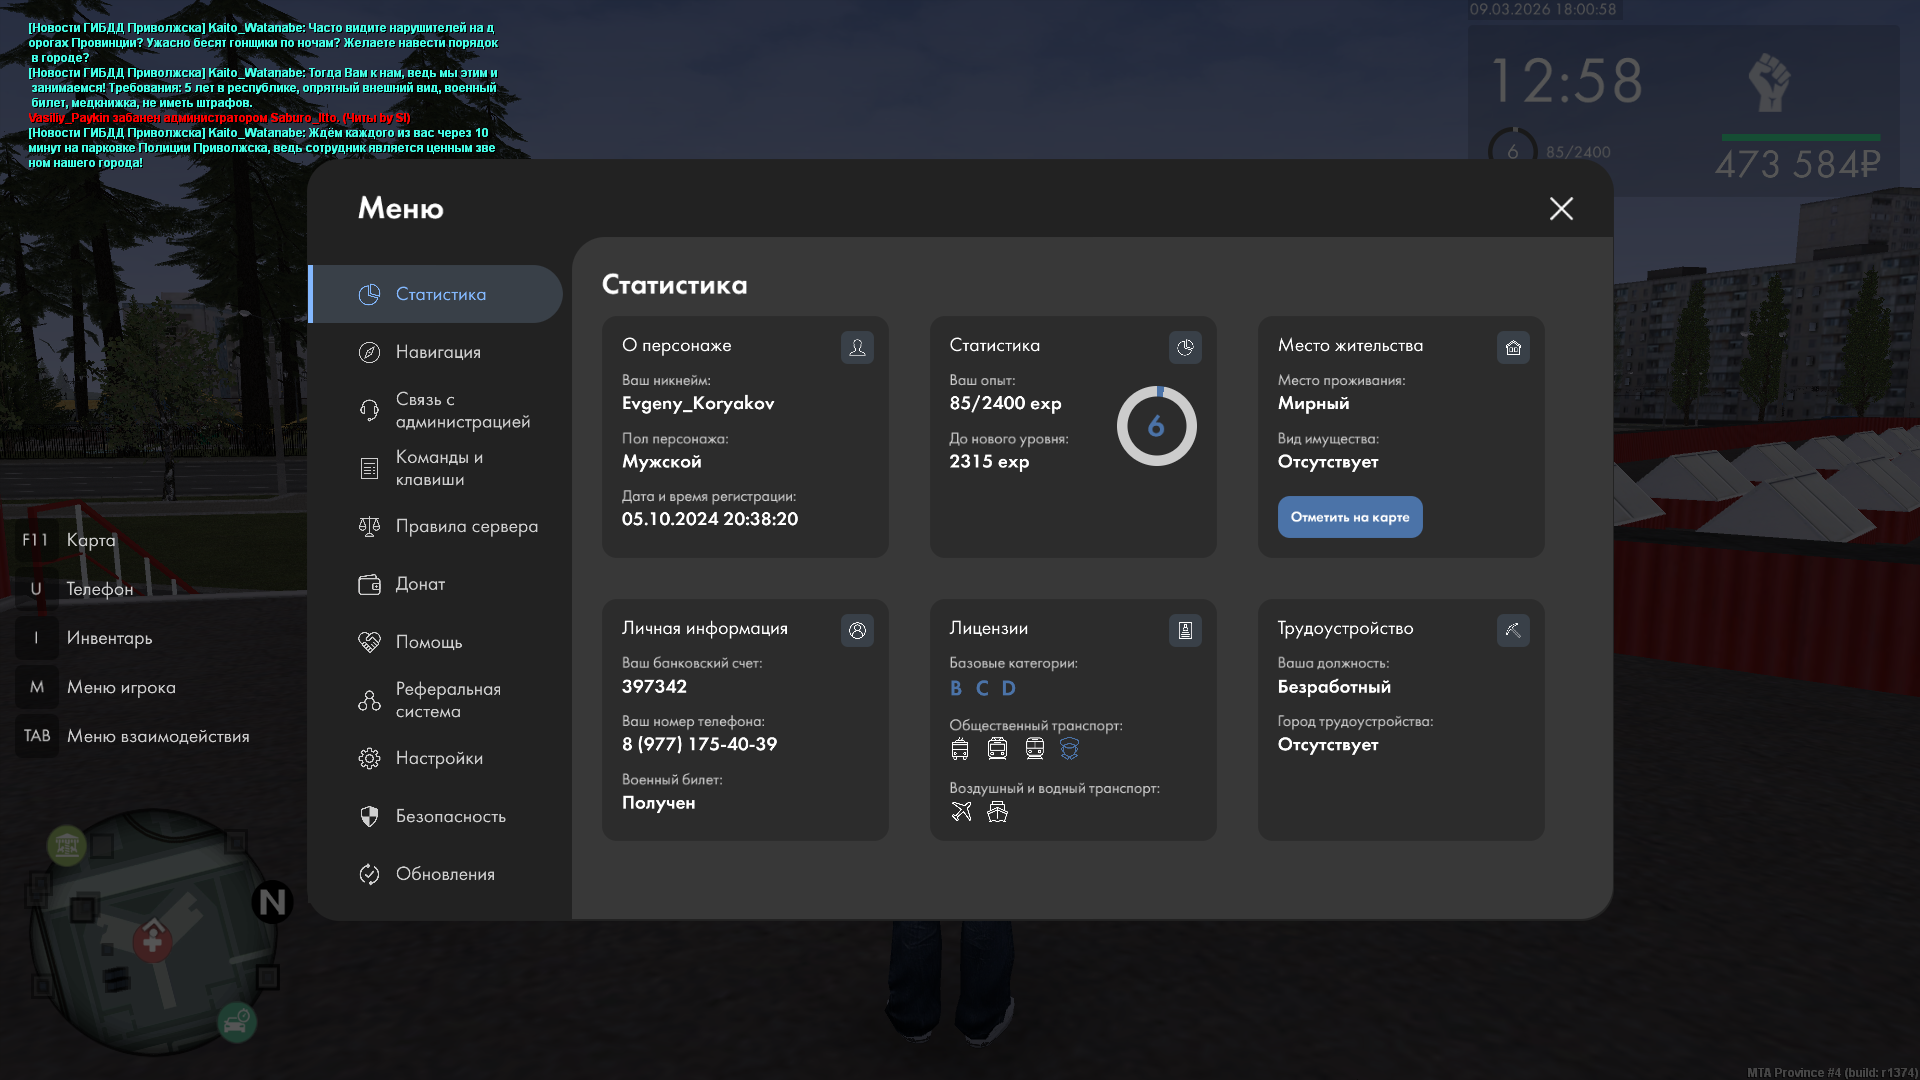
Task: Click the boat license icon
Action: [997, 812]
